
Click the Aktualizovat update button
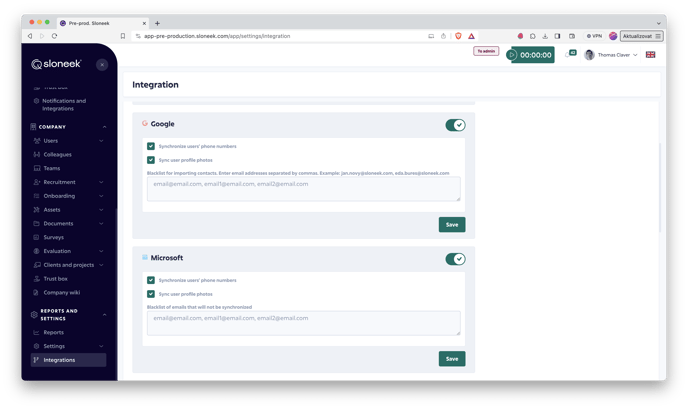pyautogui.click(x=641, y=36)
